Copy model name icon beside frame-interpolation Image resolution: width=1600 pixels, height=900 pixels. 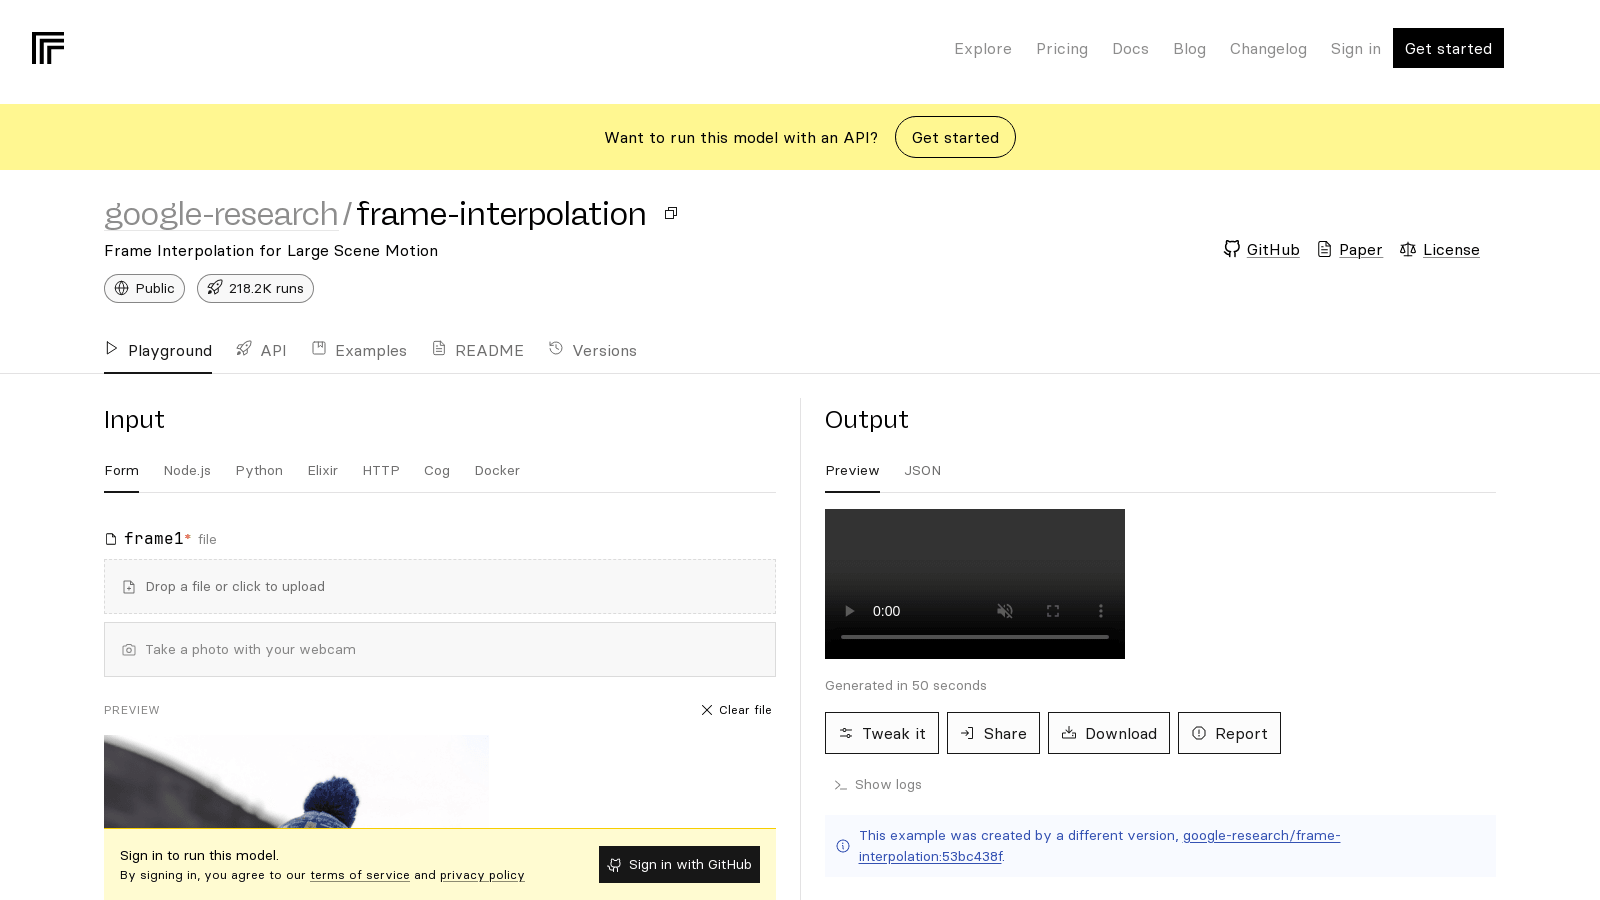click(671, 213)
